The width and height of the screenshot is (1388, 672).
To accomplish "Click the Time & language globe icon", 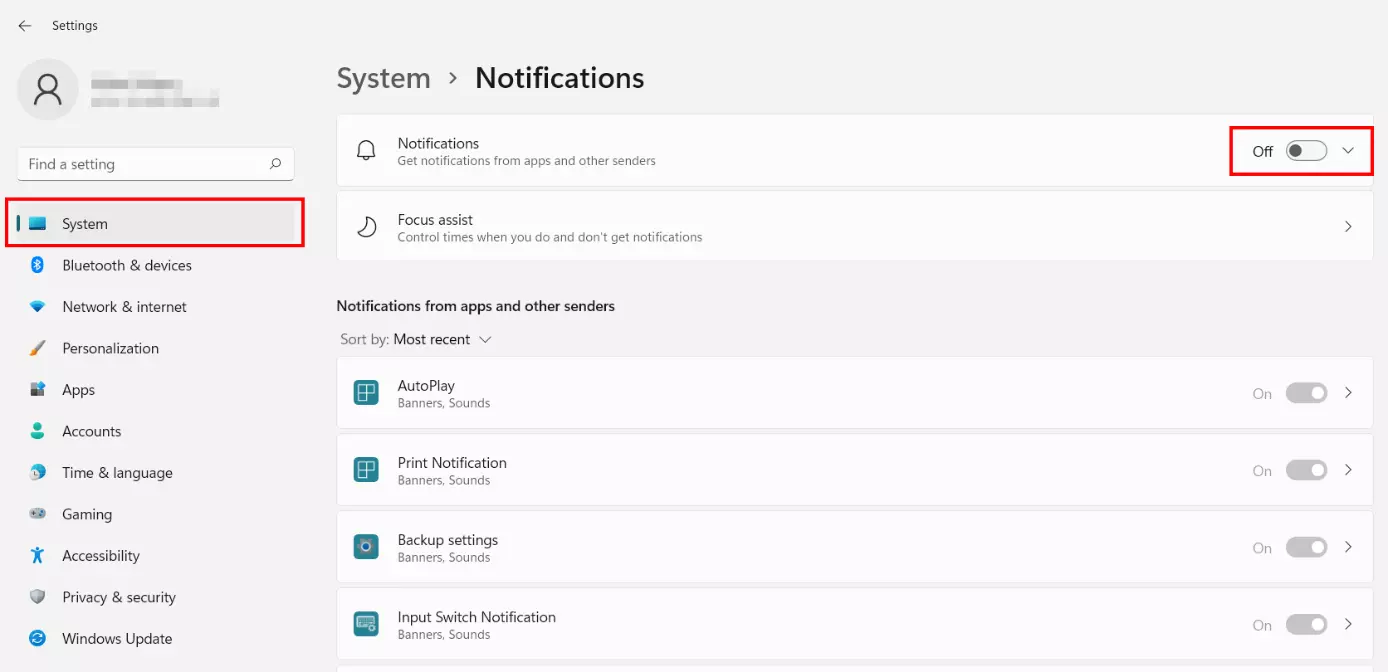I will (x=38, y=472).
